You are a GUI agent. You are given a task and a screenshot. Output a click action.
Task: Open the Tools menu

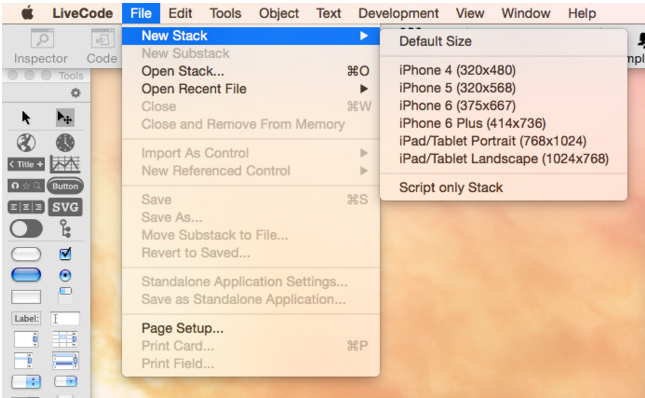(225, 14)
